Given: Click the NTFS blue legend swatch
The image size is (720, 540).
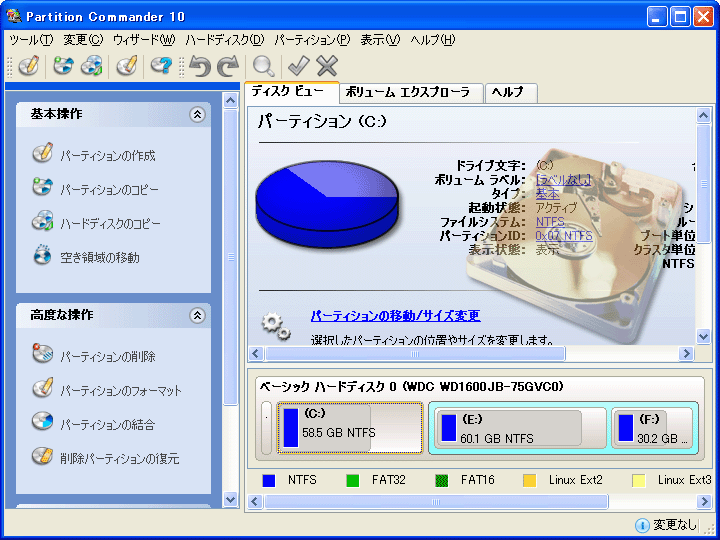Looking at the screenshot, I should coord(269,481).
